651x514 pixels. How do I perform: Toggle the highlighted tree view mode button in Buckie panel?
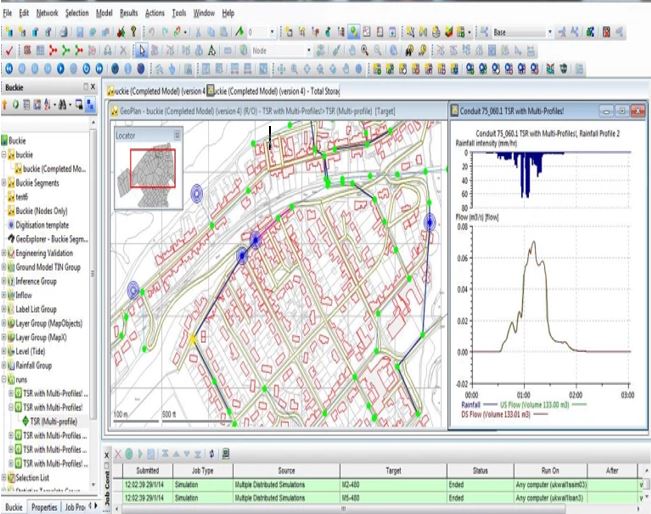(x=91, y=105)
